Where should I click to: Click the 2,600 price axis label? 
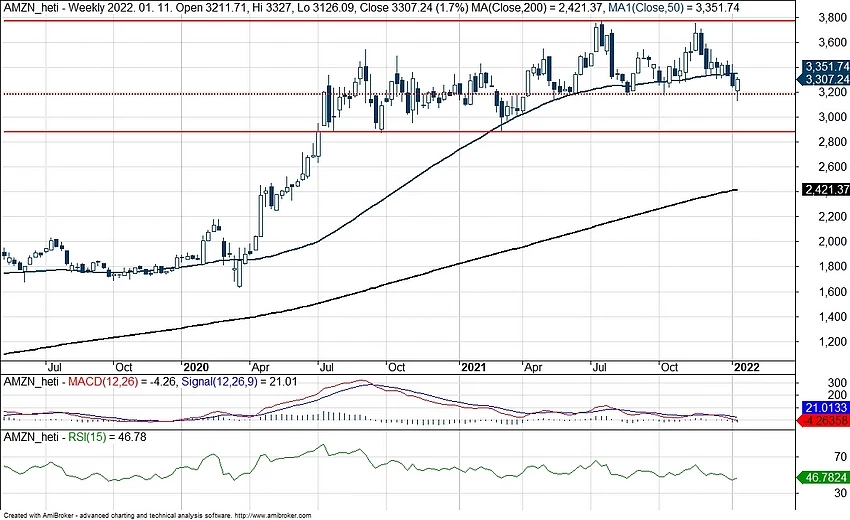pos(832,167)
